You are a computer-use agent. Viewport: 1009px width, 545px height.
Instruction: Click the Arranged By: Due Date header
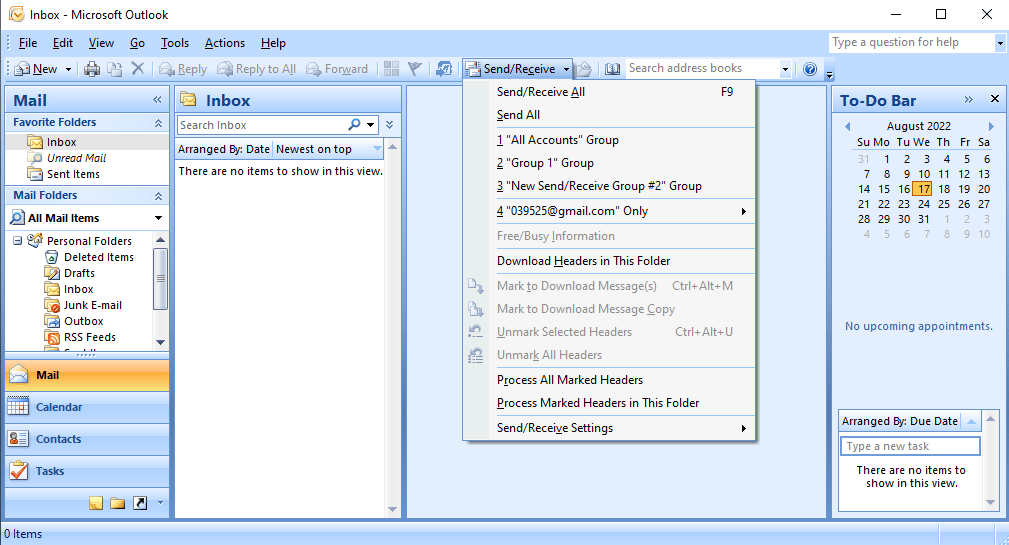coord(900,421)
